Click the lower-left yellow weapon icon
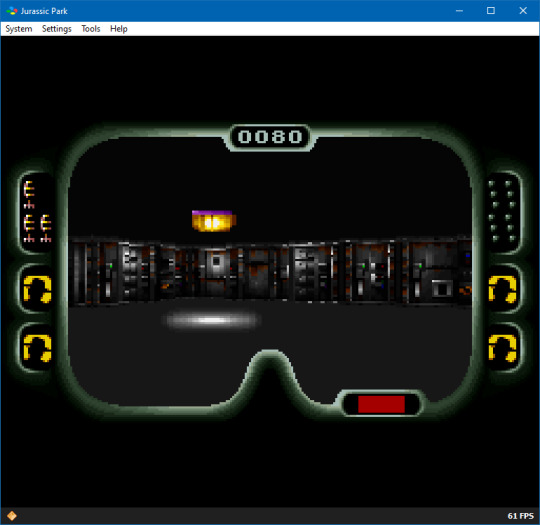Image resolution: width=540 pixels, height=525 pixels. coord(37,348)
